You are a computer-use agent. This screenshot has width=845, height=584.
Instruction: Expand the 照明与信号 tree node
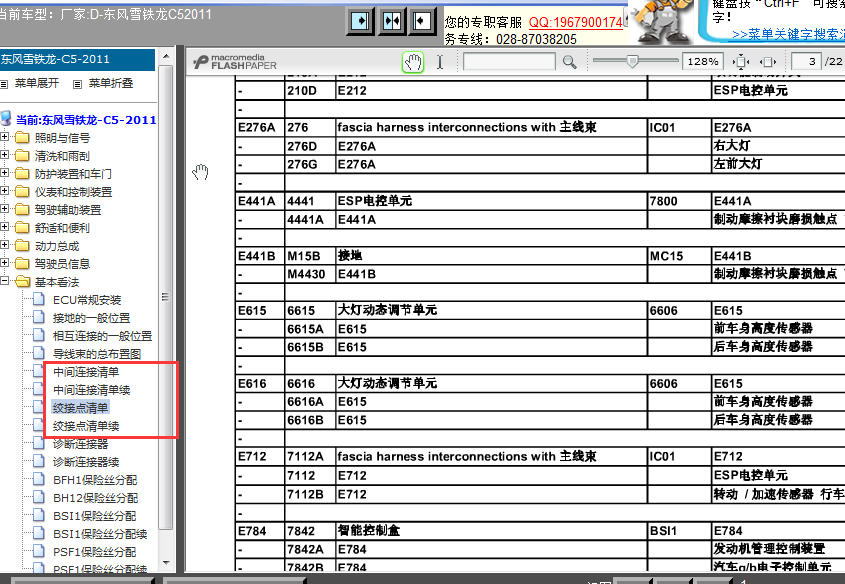(4, 137)
